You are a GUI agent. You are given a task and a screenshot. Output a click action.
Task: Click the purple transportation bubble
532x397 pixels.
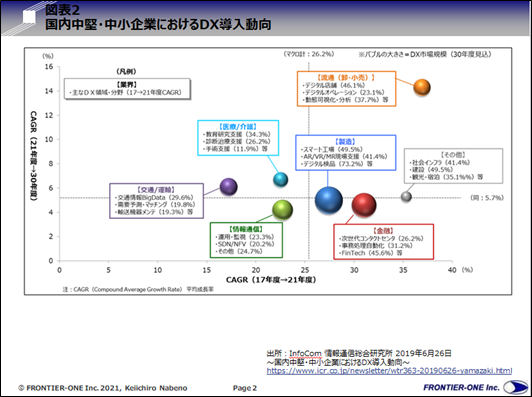(228, 187)
